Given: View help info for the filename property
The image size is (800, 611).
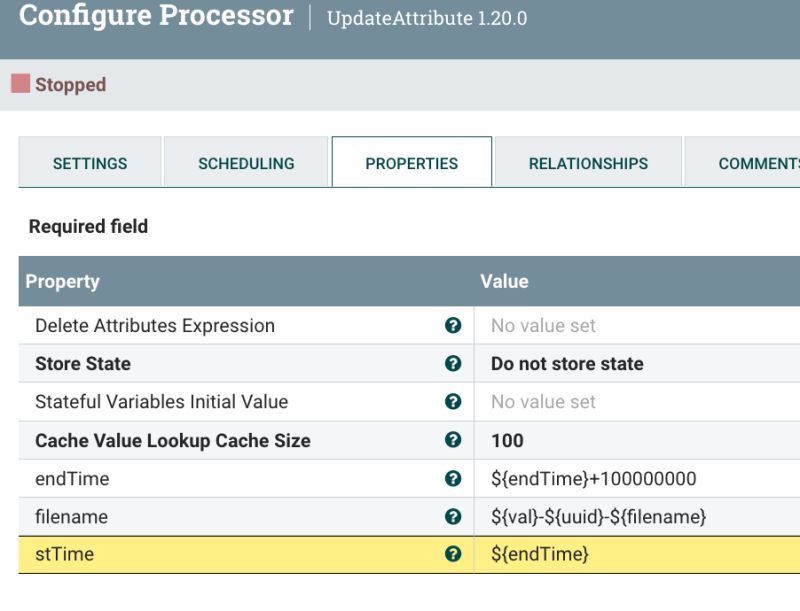Looking at the screenshot, I should click(452, 516).
